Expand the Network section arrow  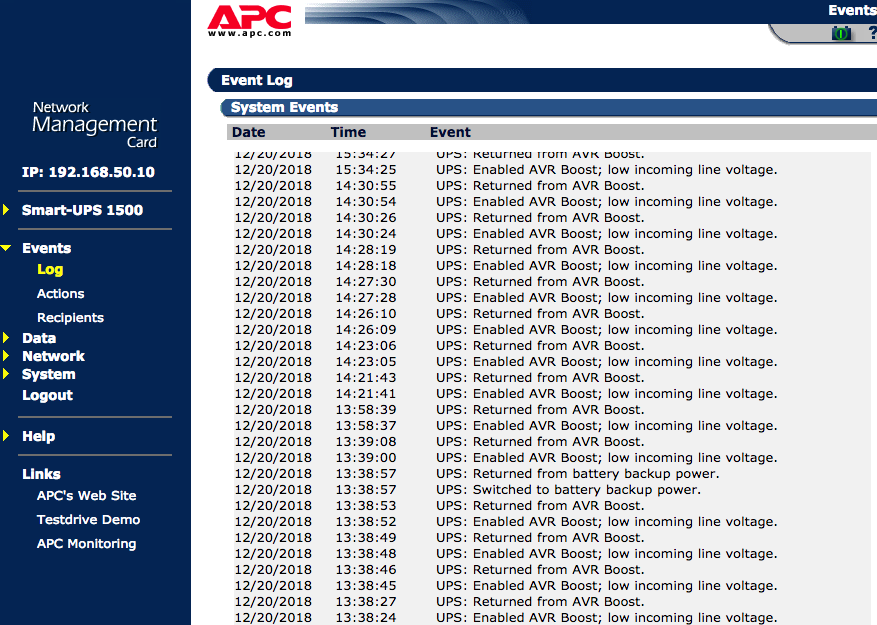click(x=6, y=356)
